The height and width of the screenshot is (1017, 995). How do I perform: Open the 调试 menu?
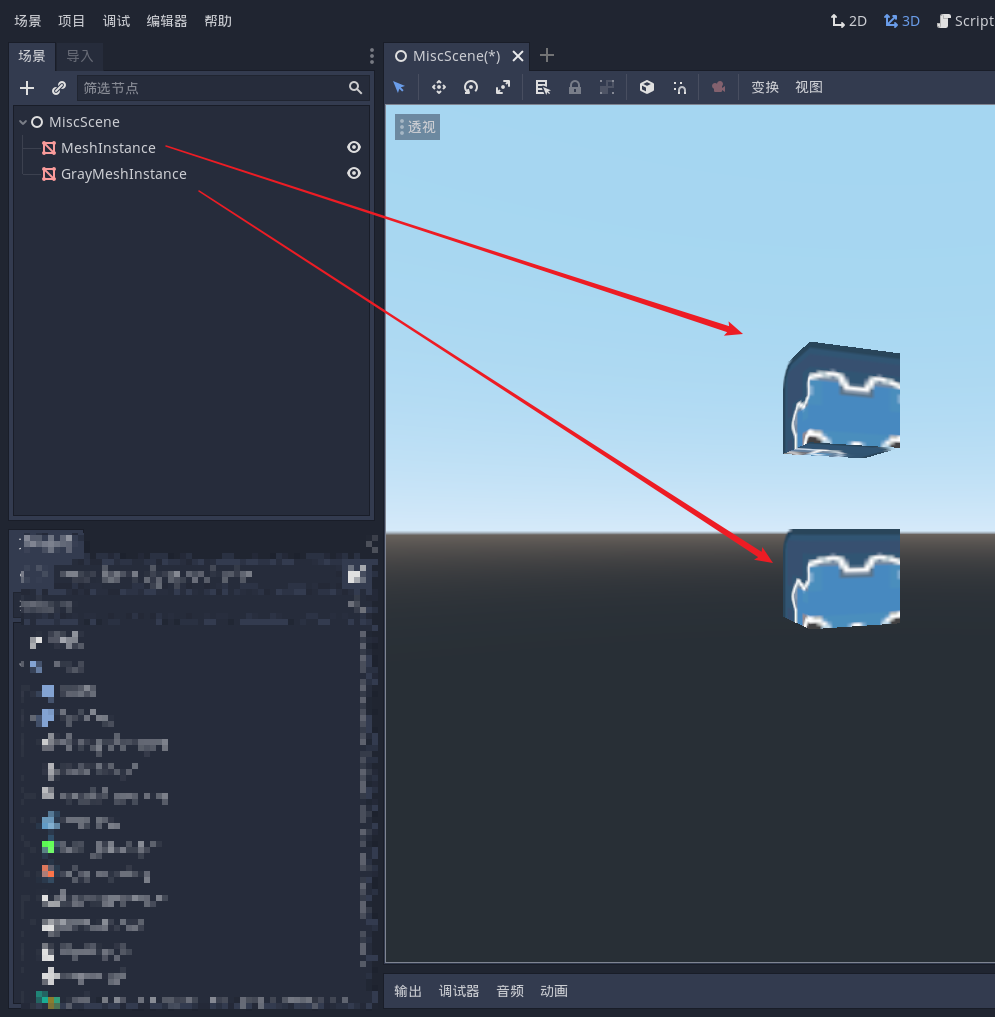(x=116, y=21)
